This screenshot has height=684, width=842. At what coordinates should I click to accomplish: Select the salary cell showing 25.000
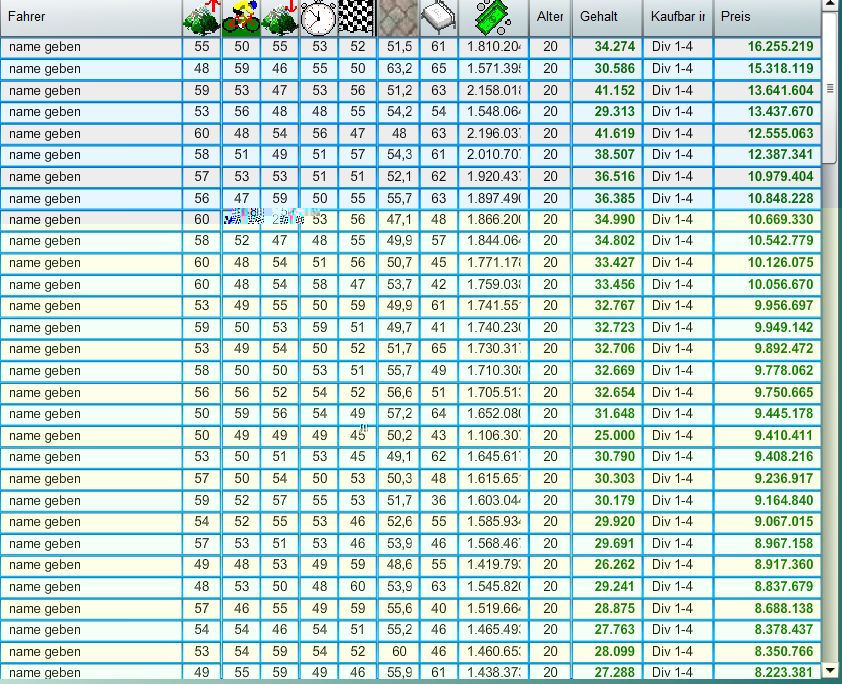[x=606, y=436]
